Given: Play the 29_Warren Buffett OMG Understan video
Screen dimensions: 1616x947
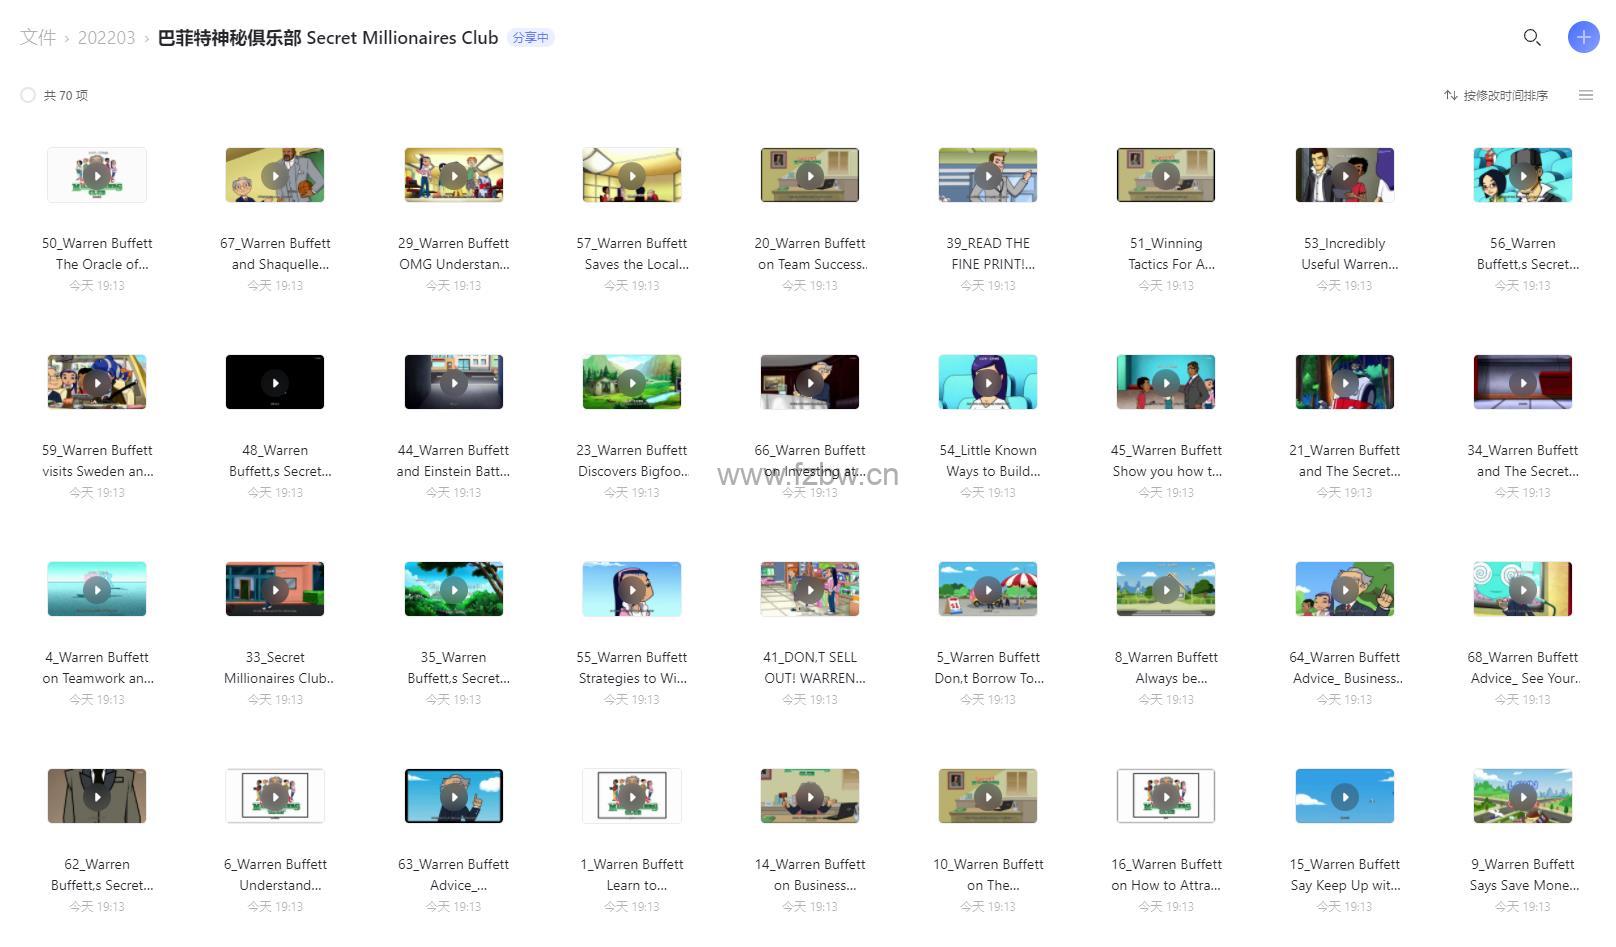Looking at the screenshot, I should pos(454,175).
